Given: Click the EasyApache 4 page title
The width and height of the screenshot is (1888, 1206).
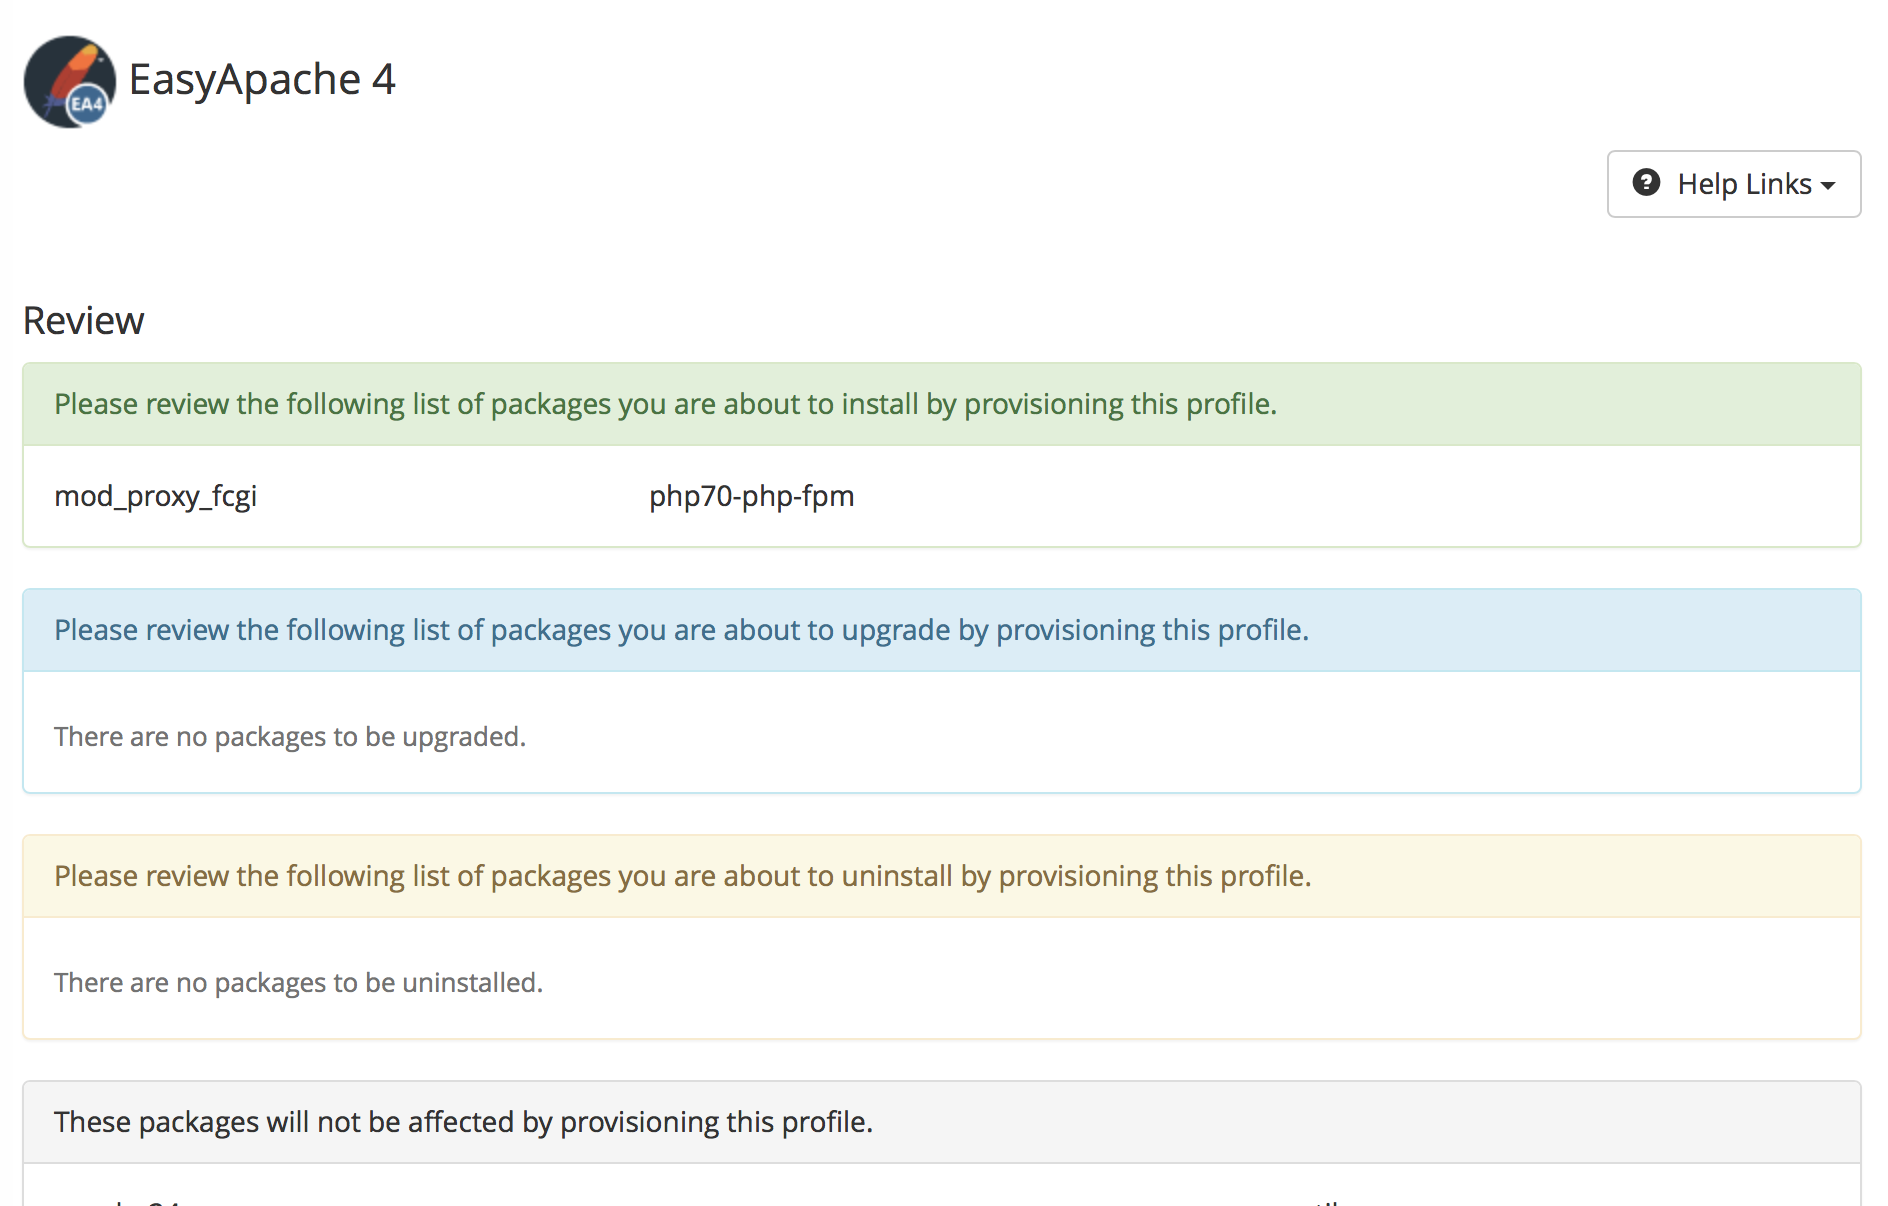Looking at the screenshot, I should click(x=262, y=80).
